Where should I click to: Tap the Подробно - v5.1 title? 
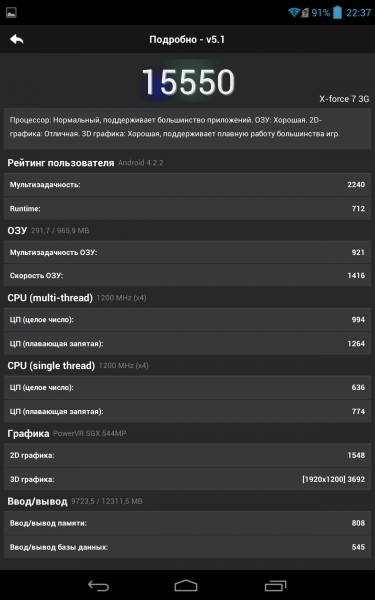(187, 39)
